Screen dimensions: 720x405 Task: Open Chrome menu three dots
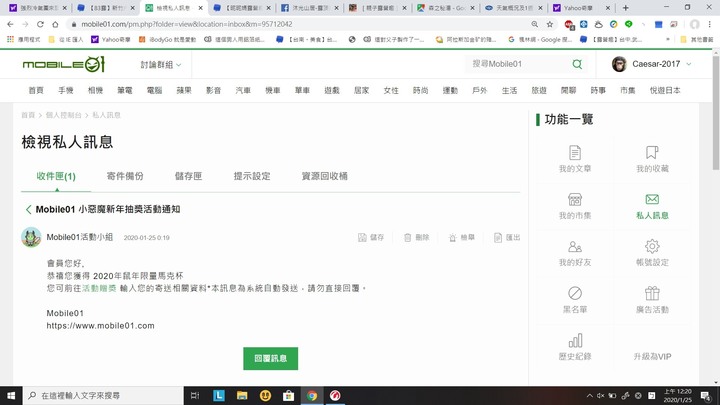click(710, 24)
